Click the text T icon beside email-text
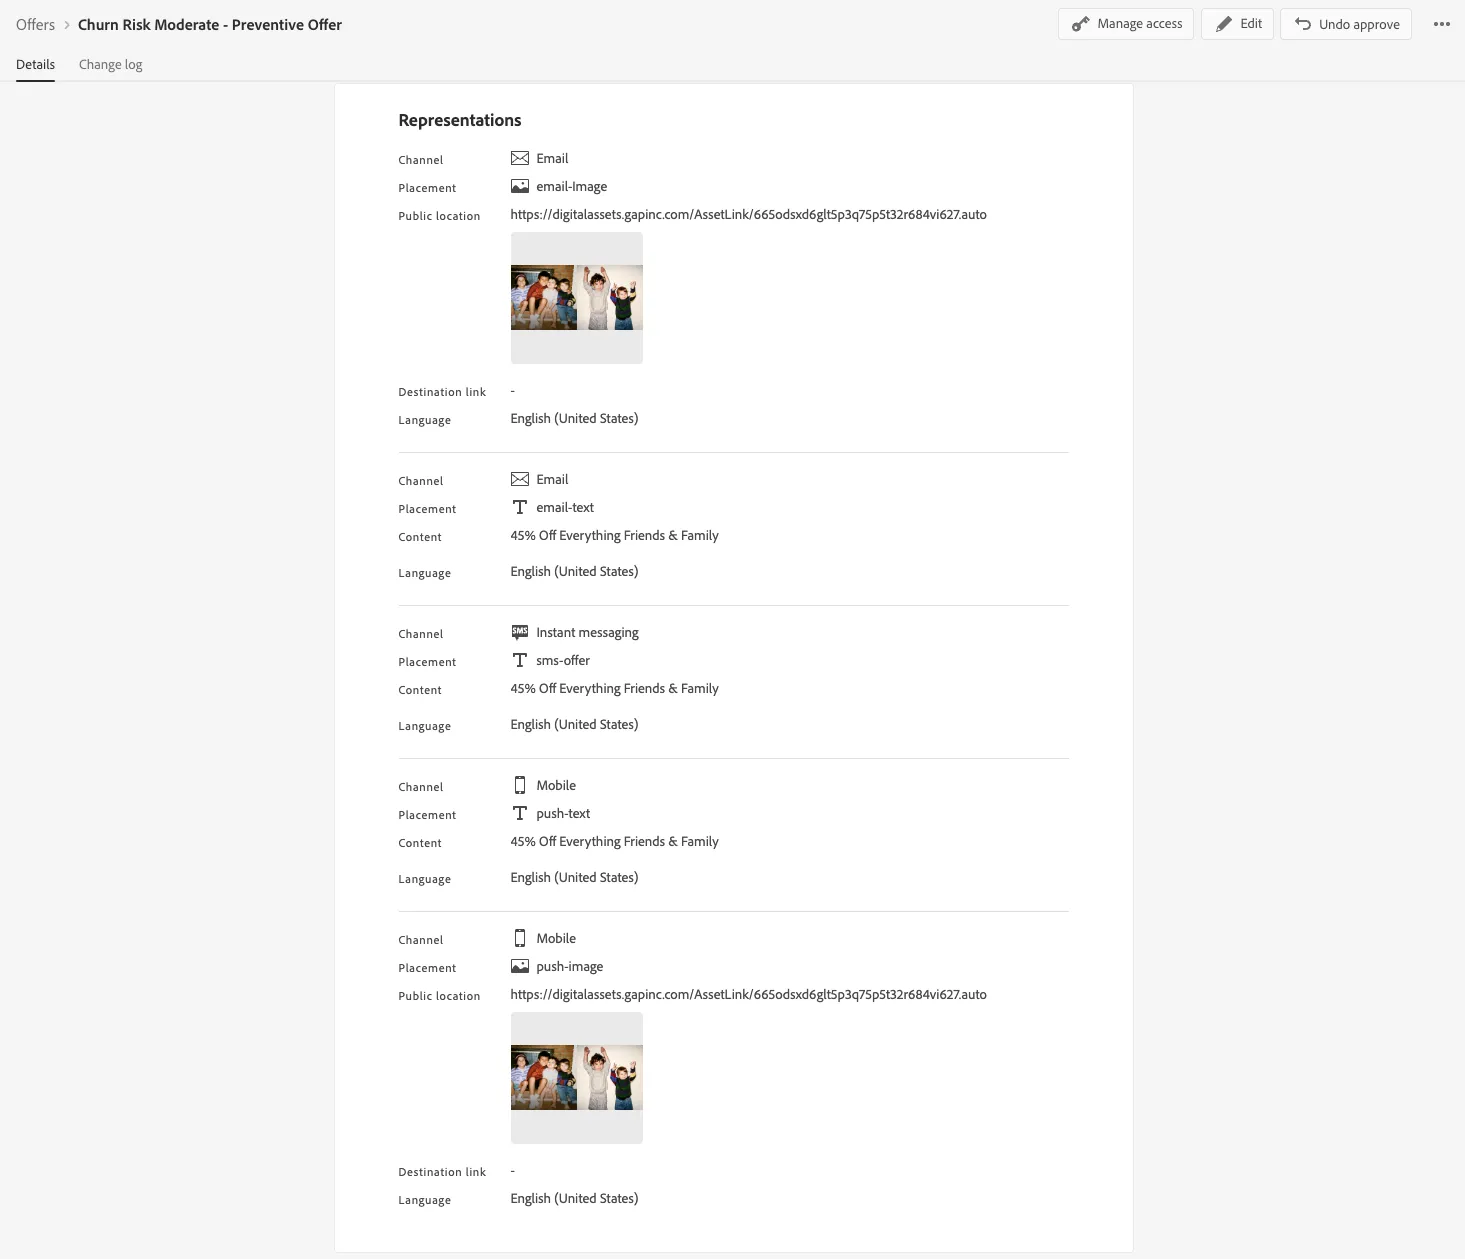The height and width of the screenshot is (1259, 1465). (519, 507)
